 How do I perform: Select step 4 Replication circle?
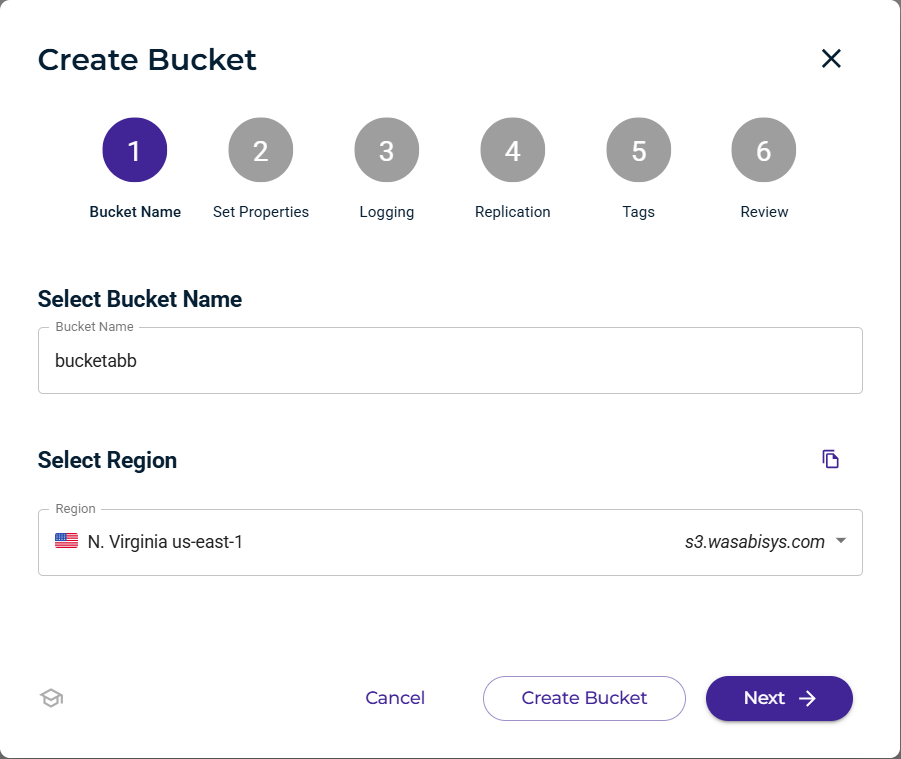click(512, 149)
